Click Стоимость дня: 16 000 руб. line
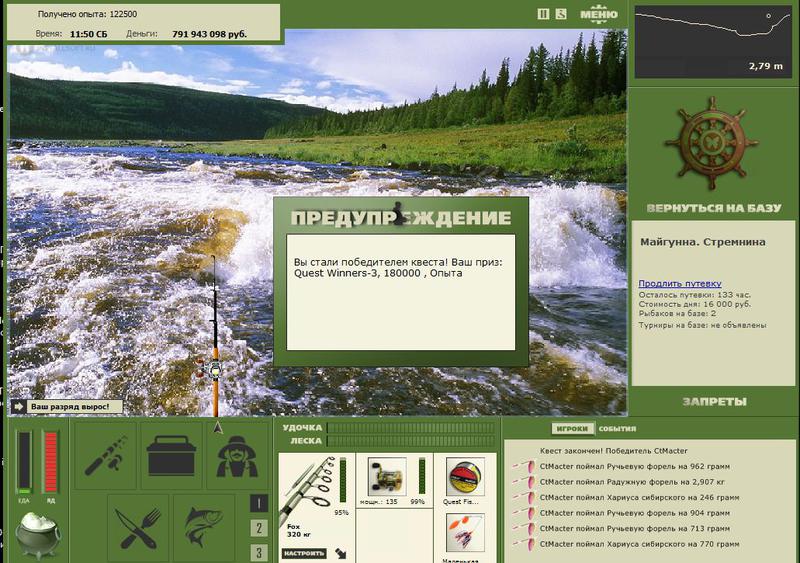 pyautogui.click(x=694, y=304)
